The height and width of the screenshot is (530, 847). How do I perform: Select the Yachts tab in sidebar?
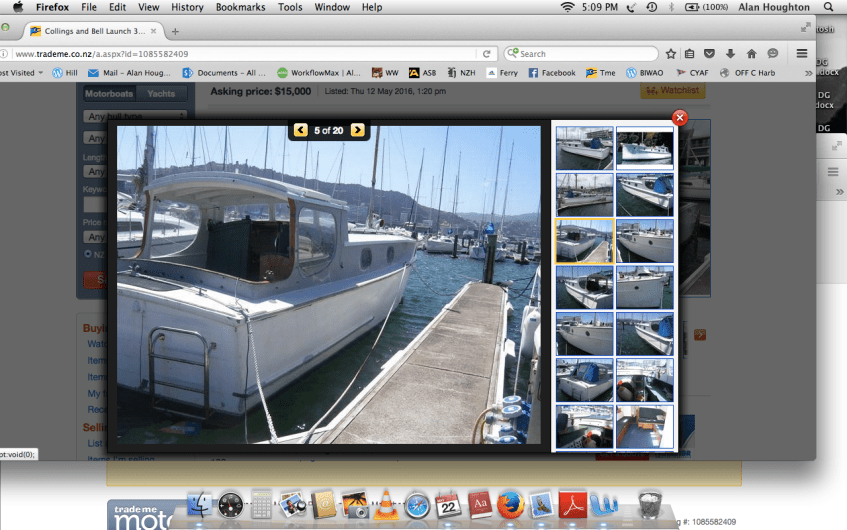coord(161,93)
